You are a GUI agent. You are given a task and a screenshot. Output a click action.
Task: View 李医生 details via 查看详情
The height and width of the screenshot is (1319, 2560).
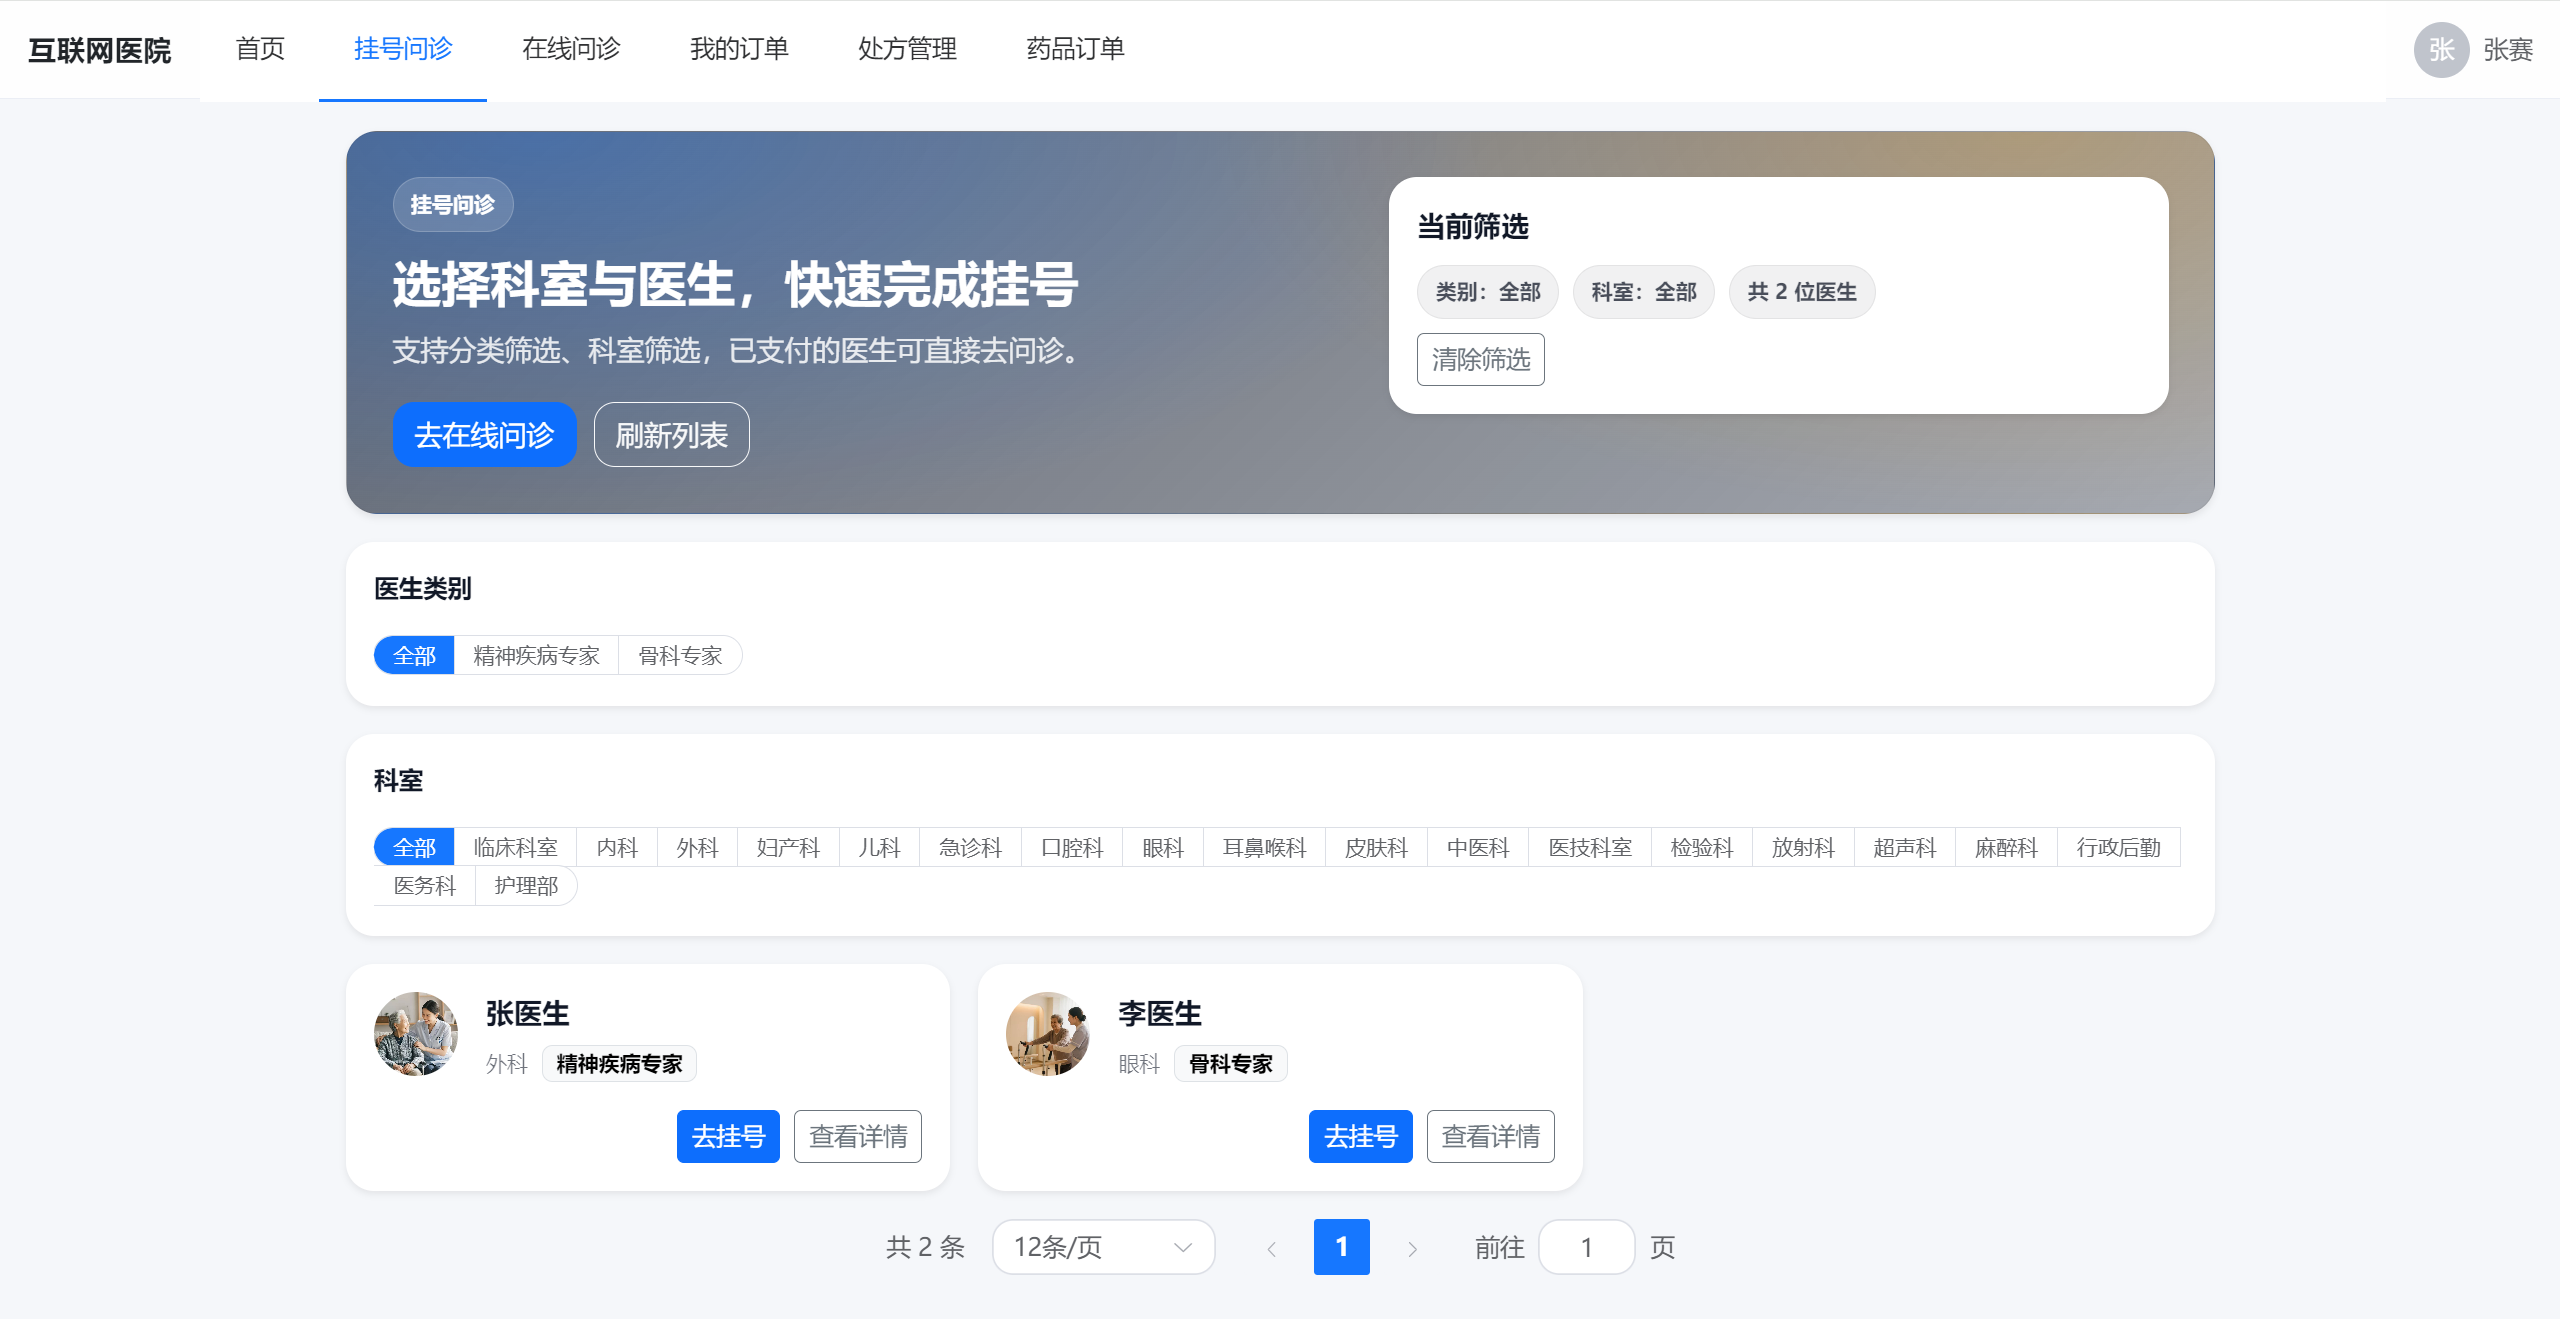point(1490,1136)
